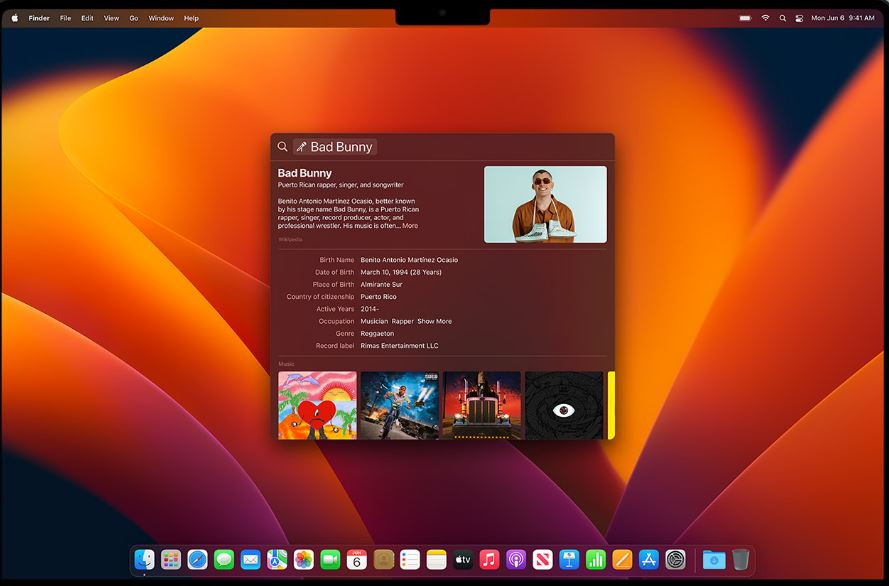
Task: Open the App Store from the Dock
Action: tap(649, 560)
